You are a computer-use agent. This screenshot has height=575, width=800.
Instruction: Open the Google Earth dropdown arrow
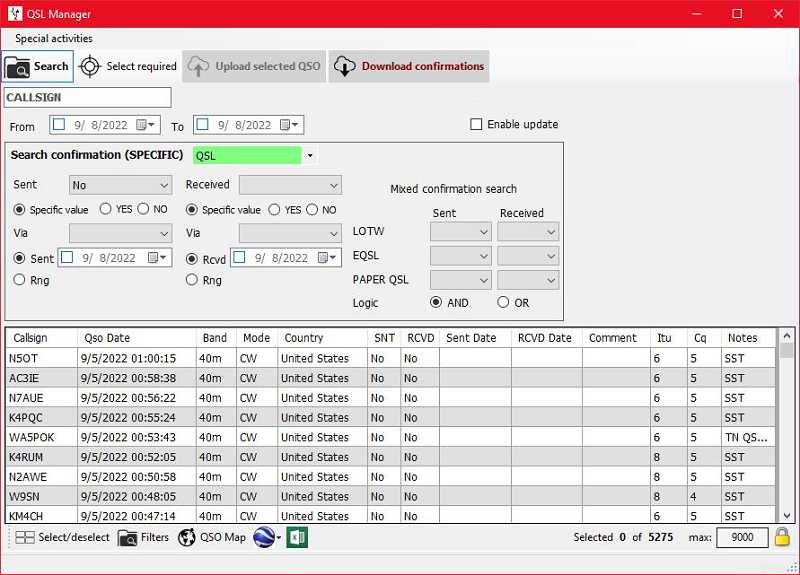click(x=279, y=538)
